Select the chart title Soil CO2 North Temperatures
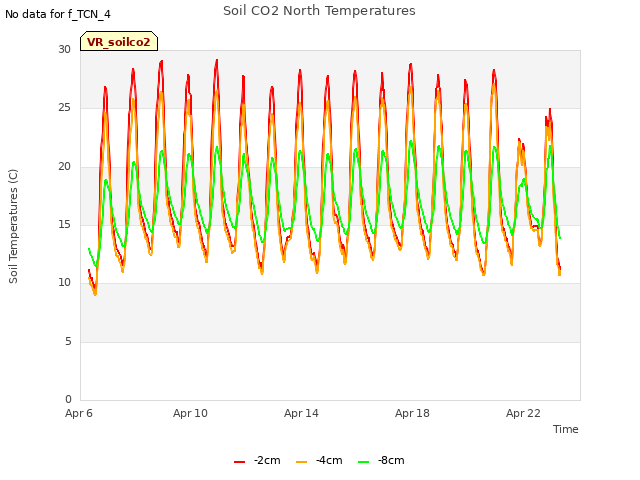The height and width of the screenshot is (480, 640). coord(319,11)
